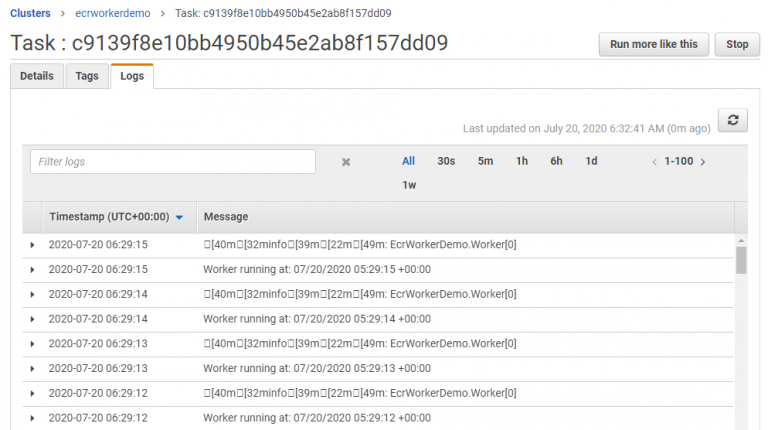The image size is (768, 430).
Task: Refresh the logs with the reload icon
Action: (733, 120)
